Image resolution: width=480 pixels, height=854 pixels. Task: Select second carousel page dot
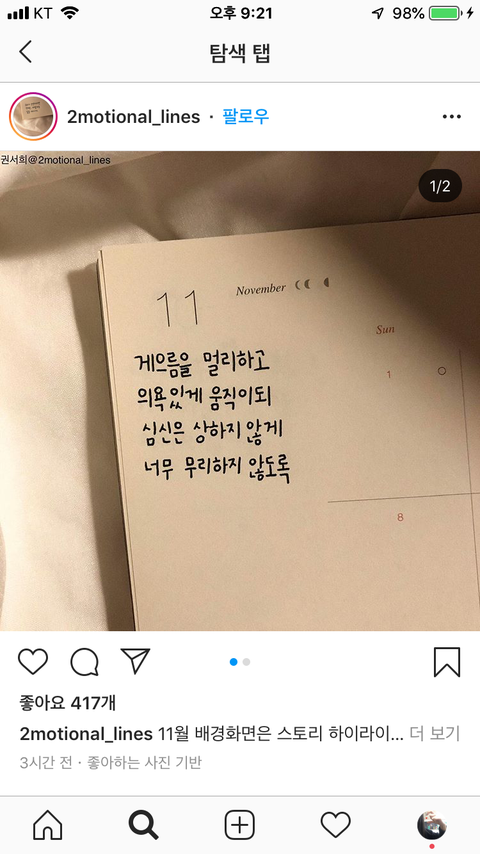(246, 662)
